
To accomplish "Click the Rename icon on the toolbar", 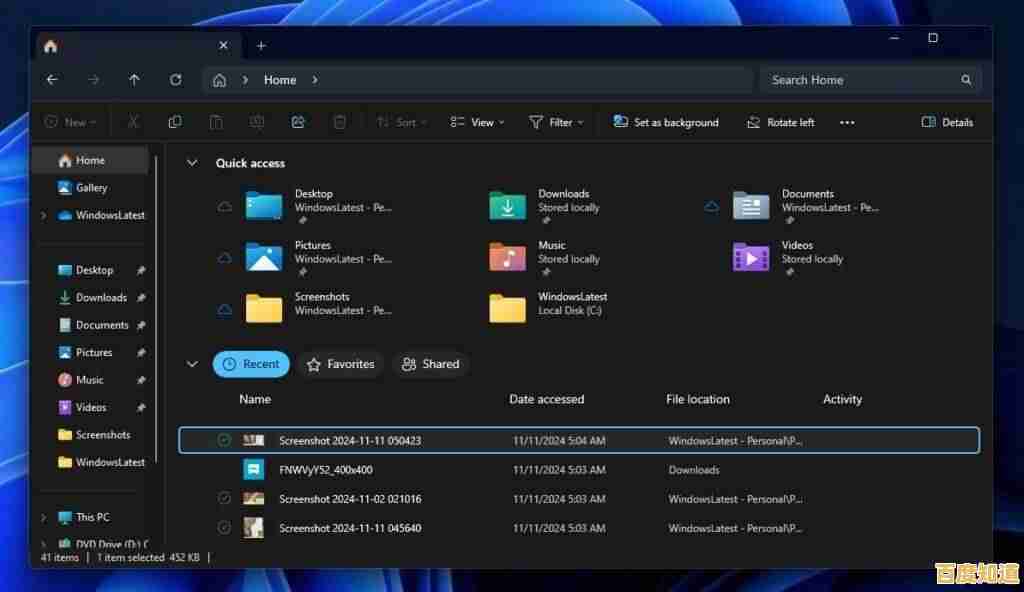I will point(257,121).
